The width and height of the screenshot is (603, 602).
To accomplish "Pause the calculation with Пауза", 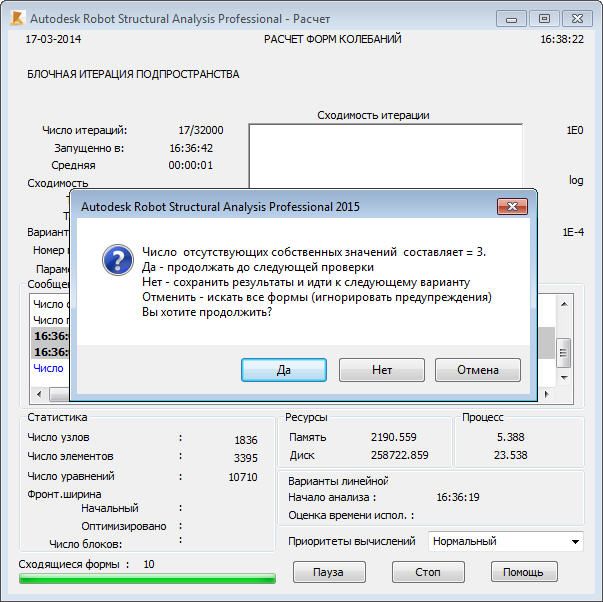I will pos(329,572).
